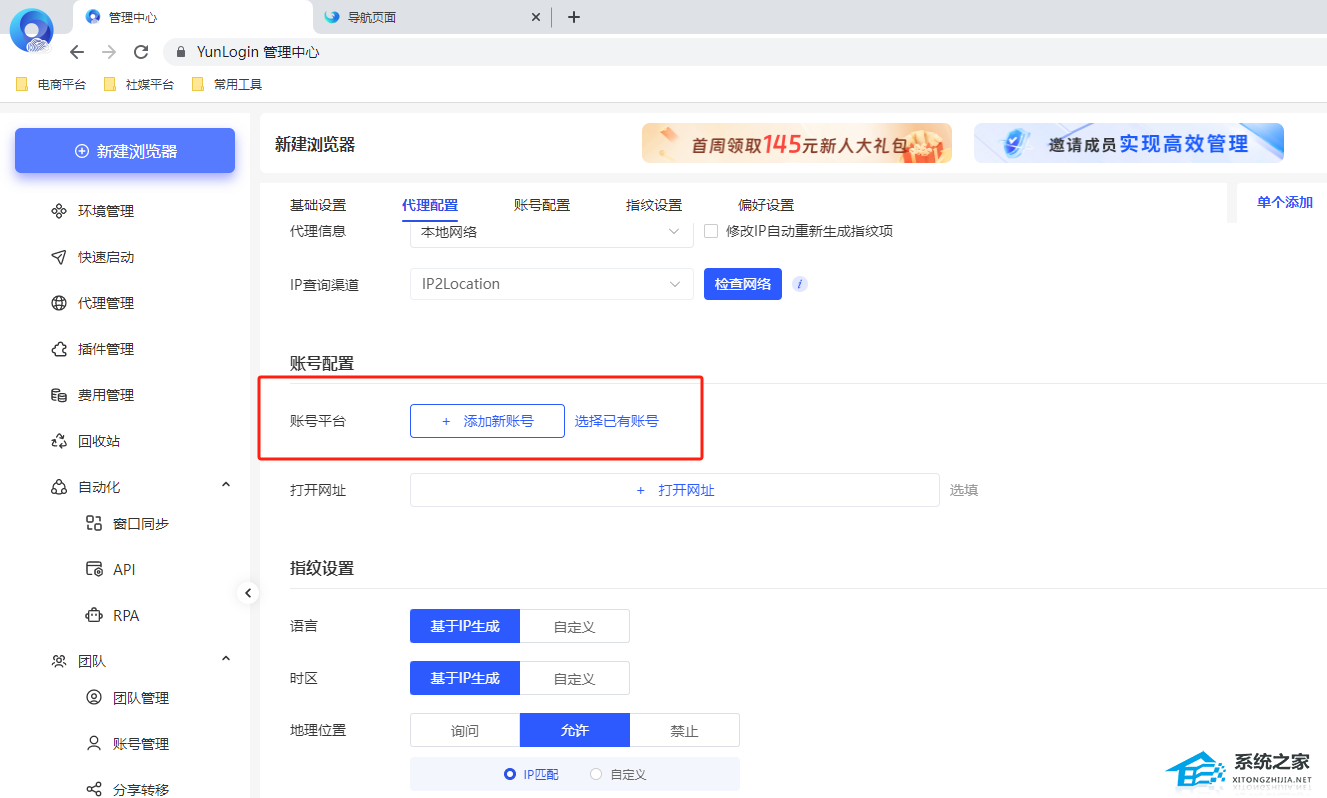Select the 窗口同步 icon in sidebar
The width and height of the screenshot is (1327, 798).
tap(94, 523)
